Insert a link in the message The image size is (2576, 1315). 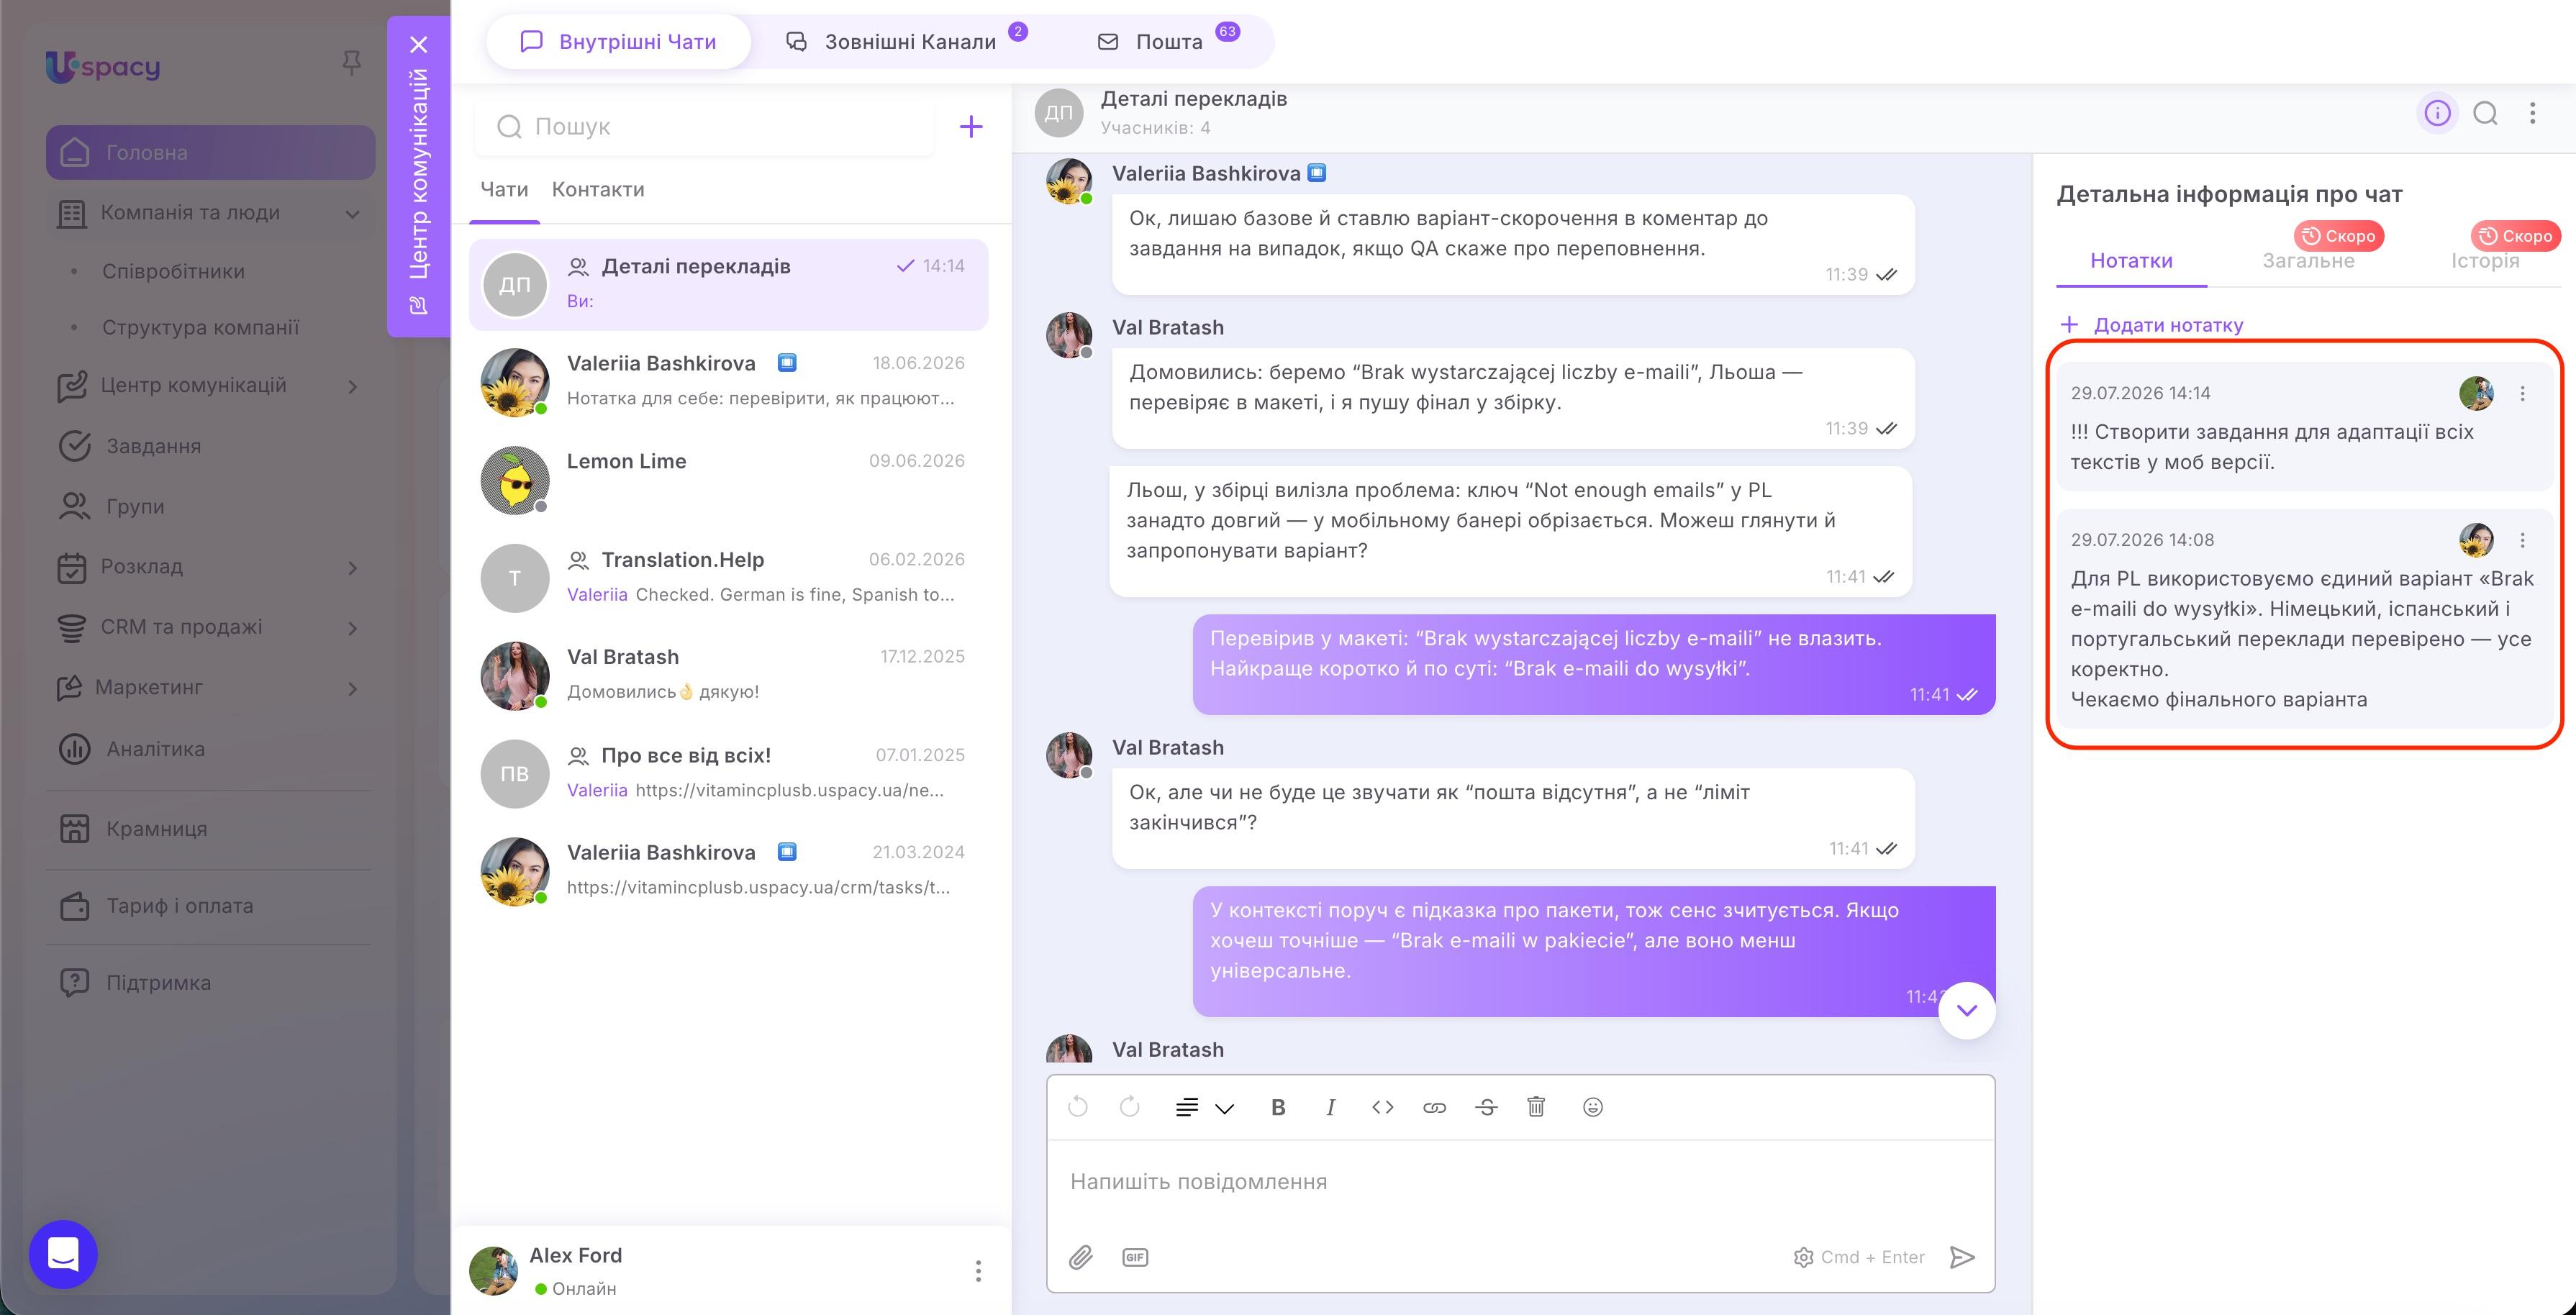(x=1435, y=1107)
